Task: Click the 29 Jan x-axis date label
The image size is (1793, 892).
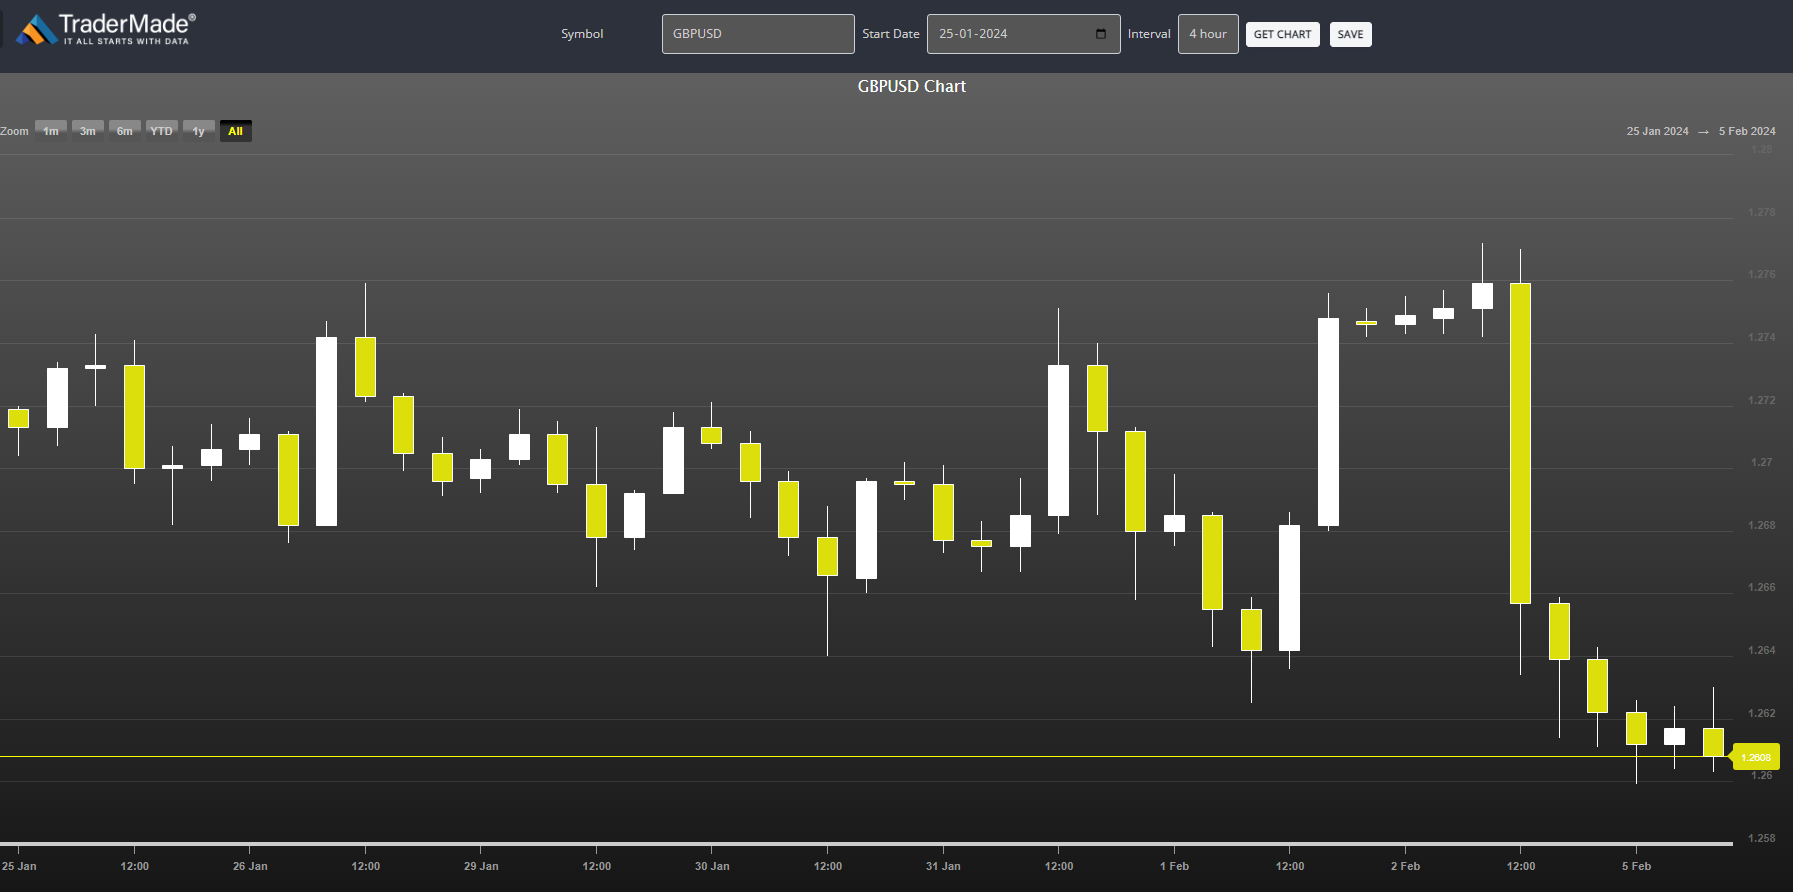Action: (x=481, y=866)
